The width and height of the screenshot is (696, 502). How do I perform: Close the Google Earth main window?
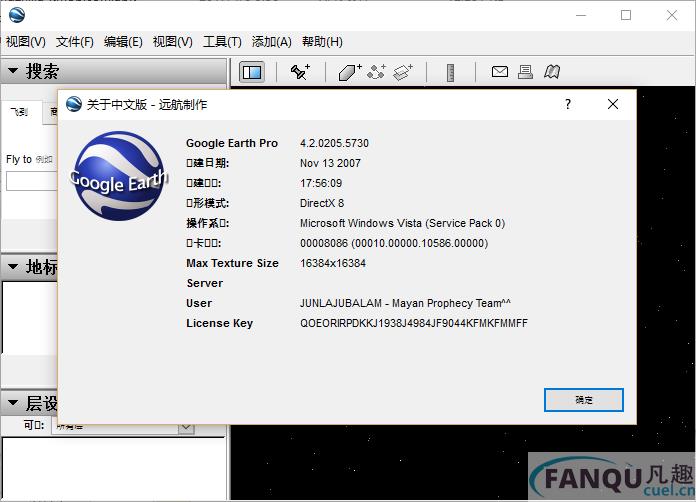click(672, 15)
